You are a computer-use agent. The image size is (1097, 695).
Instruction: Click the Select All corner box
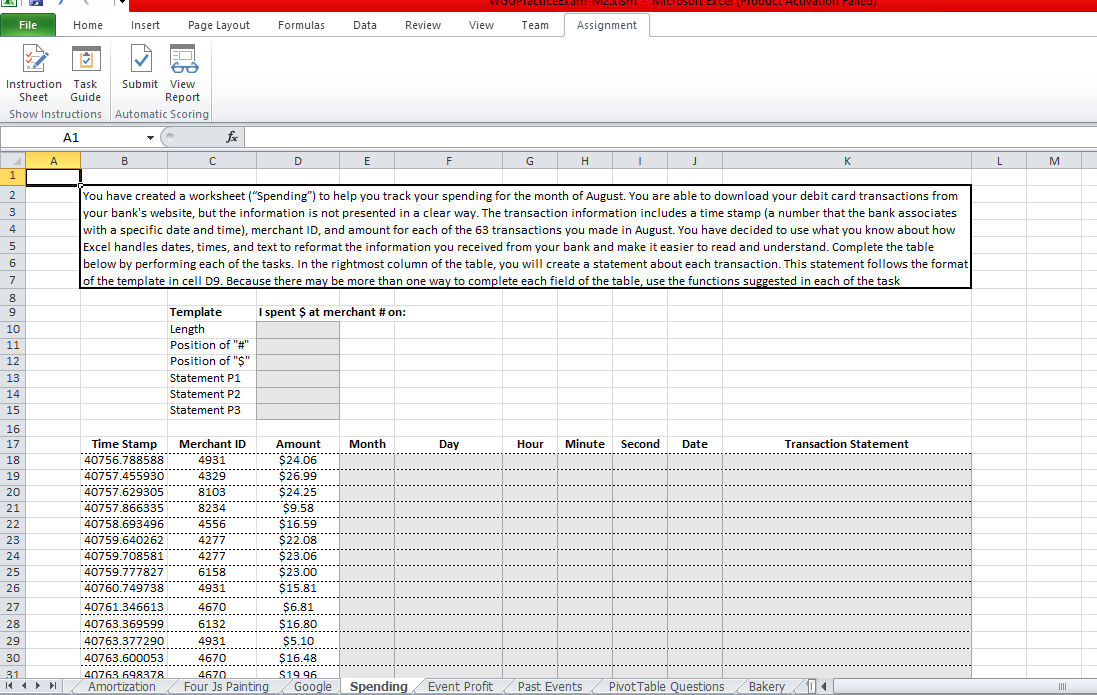coord(13,161)
